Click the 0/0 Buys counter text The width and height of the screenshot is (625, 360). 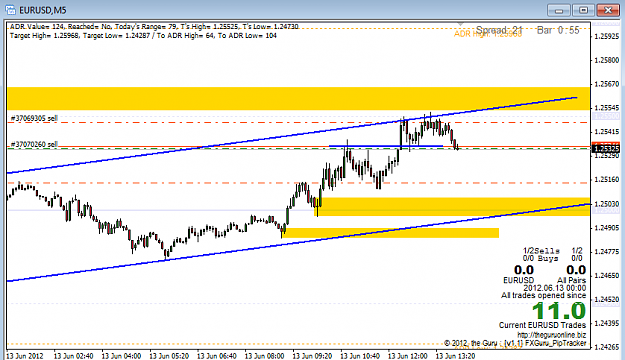pos(540,258)
